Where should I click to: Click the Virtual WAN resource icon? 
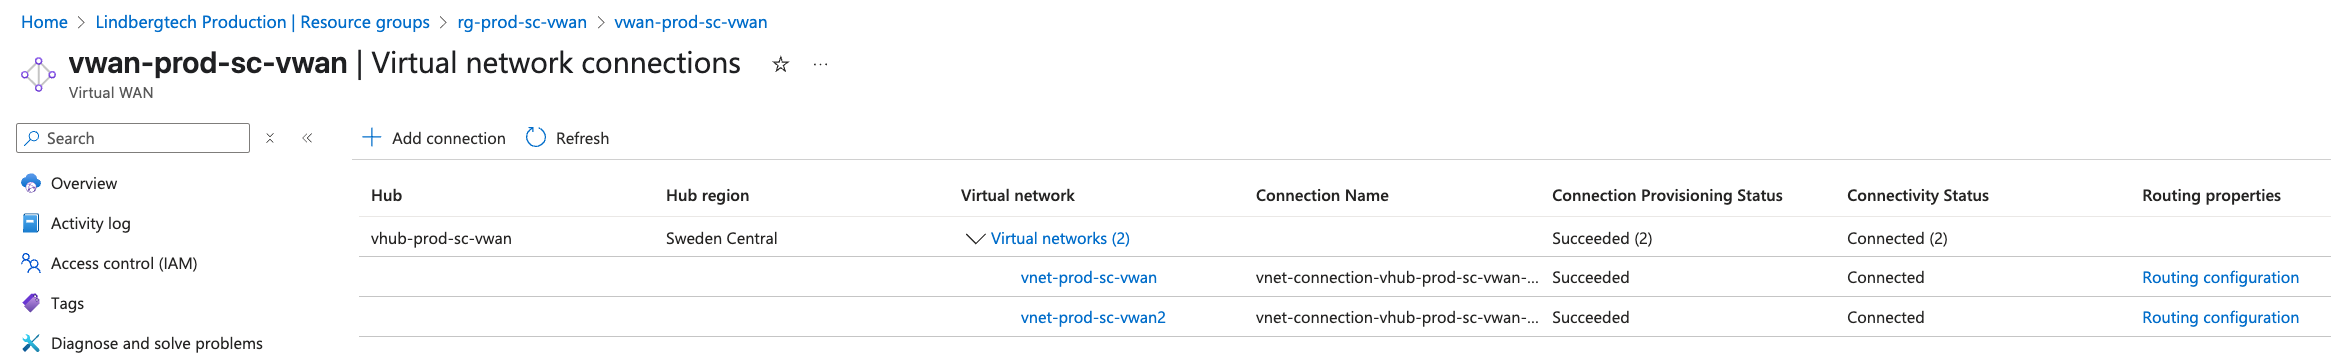click(38, 75)
